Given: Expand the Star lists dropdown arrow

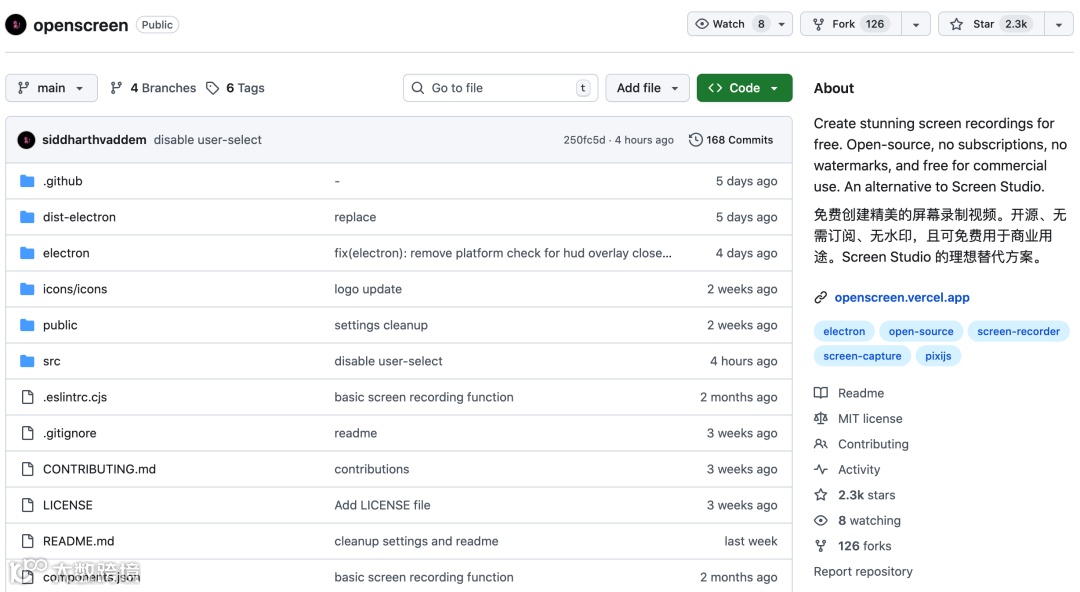Looking at the screenshot, I should click(x=1059, y=24).
